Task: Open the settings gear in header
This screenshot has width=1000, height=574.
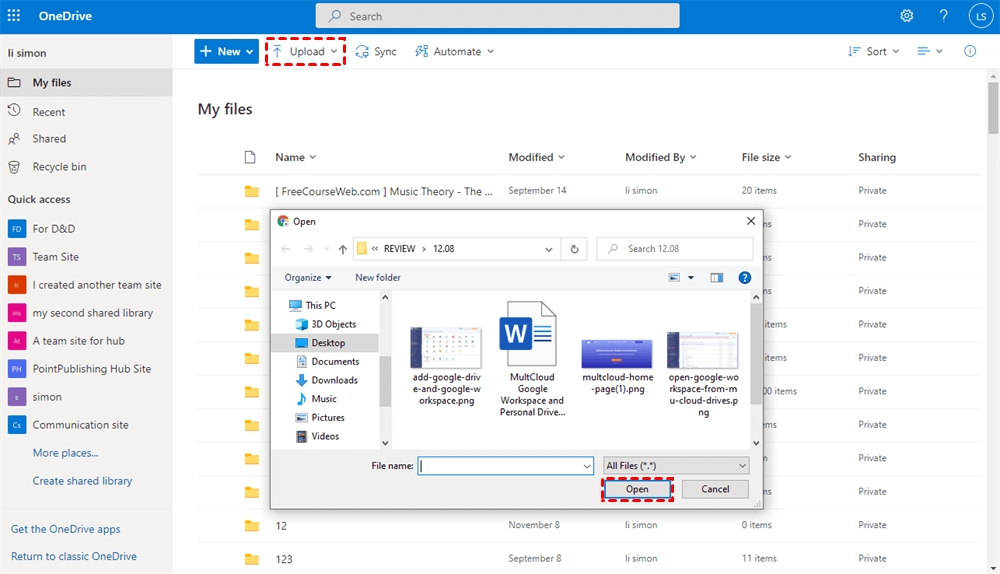Action: coord(907,16)
